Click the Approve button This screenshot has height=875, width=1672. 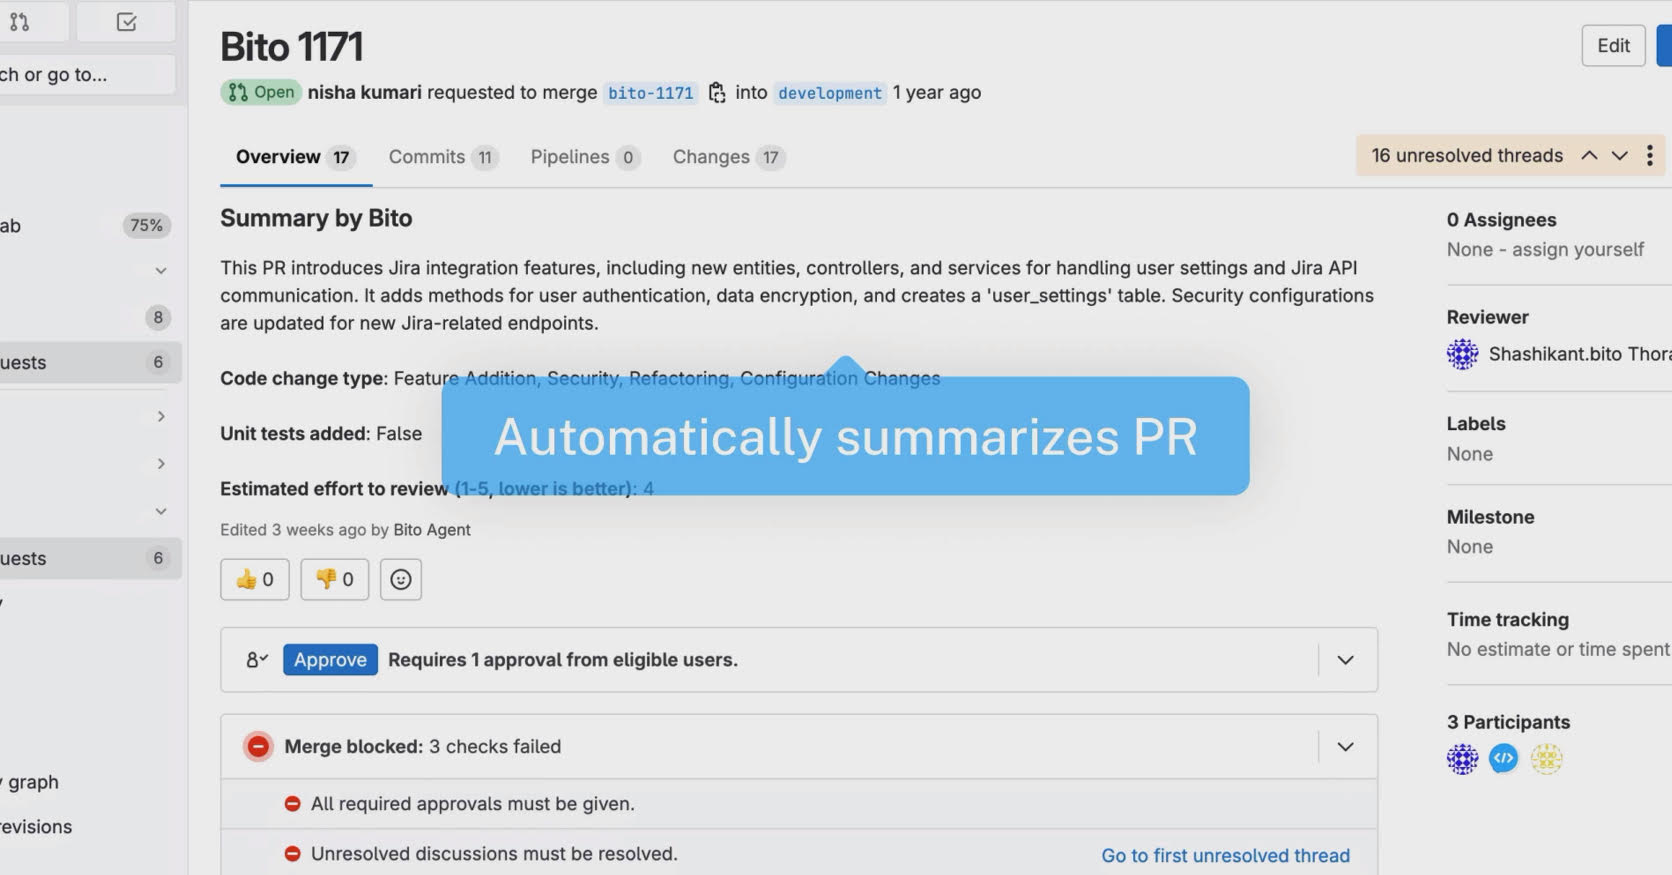[x=330, y=660]
